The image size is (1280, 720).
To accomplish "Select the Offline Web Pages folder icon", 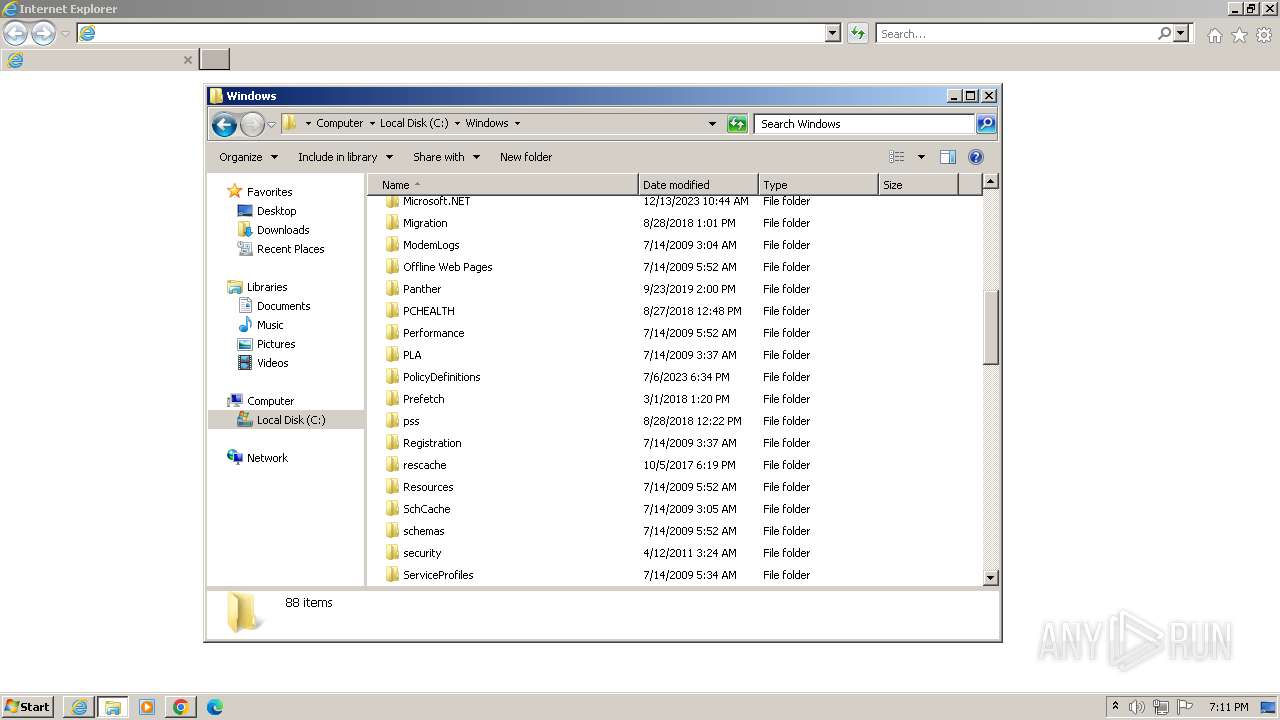I will coord(392,267).
